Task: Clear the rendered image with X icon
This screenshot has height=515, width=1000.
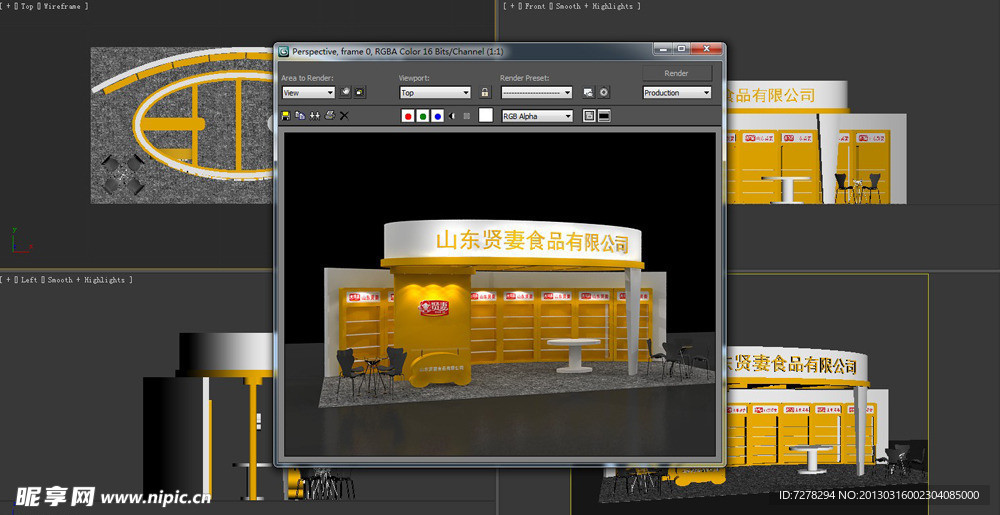Action: click(x=344, y=116)
